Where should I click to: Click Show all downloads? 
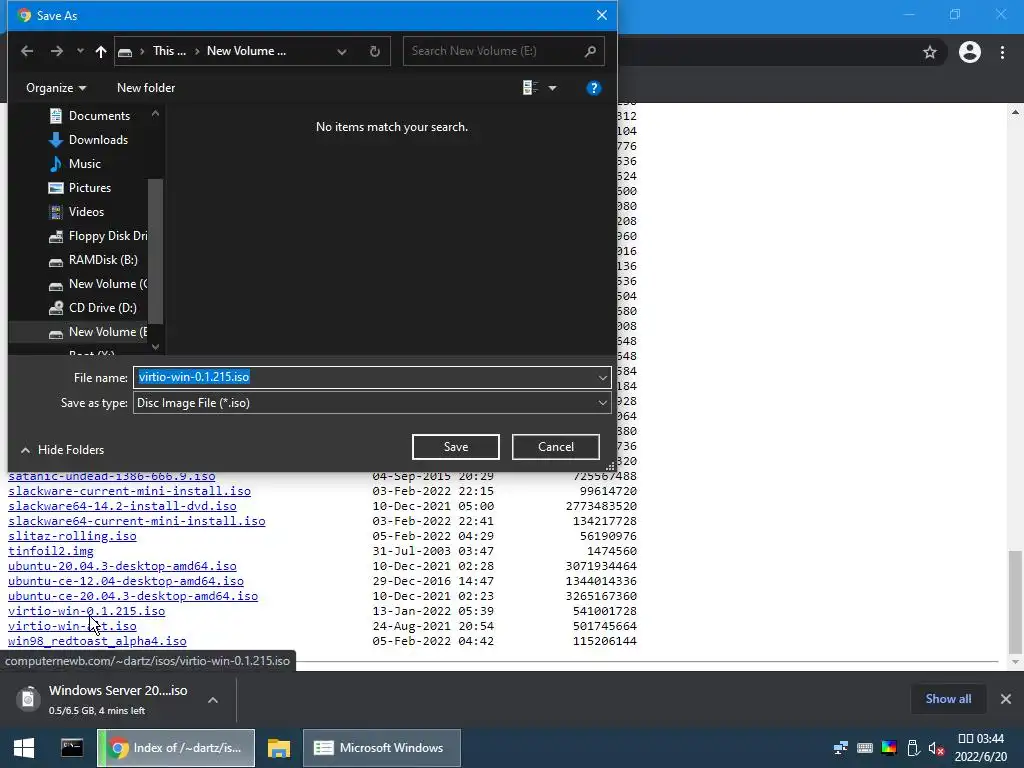pos(948,699)
